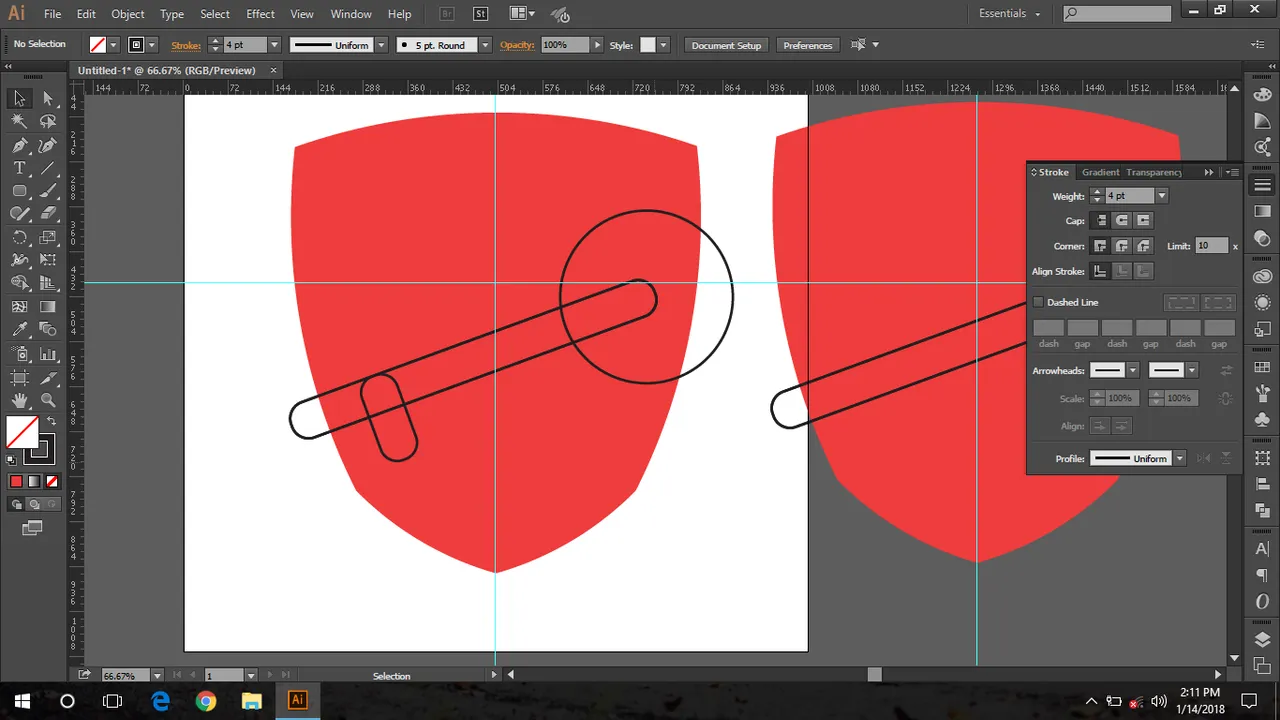This screenshot has width=1280, height=720.
Task: Open Google Chrome from the taskbar
Action: [206, 700]
